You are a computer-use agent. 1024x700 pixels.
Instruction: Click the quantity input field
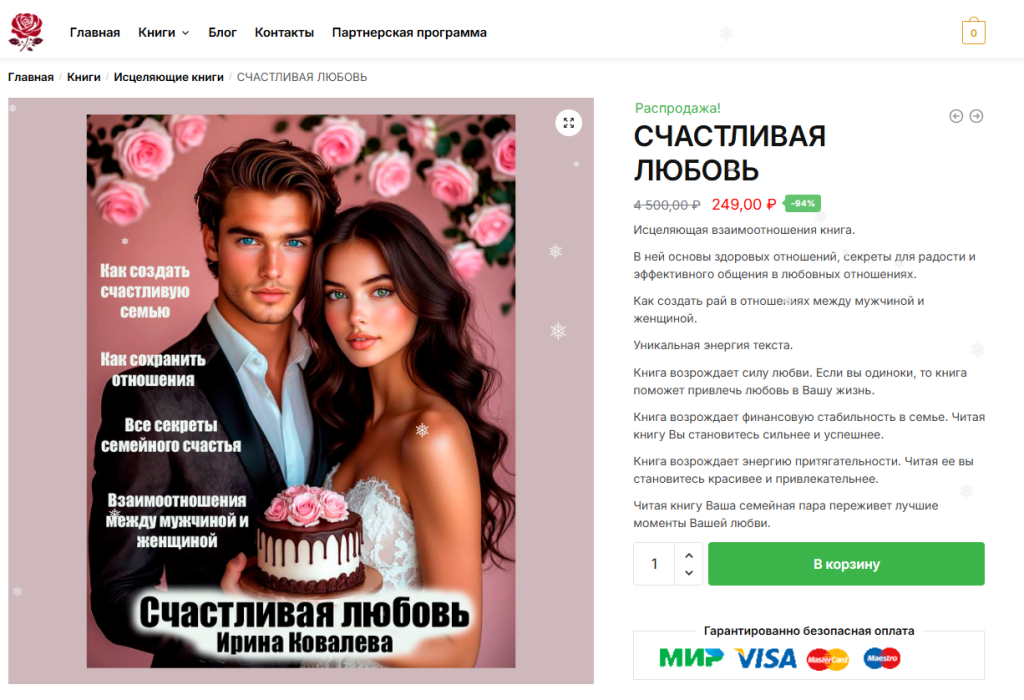654,564
